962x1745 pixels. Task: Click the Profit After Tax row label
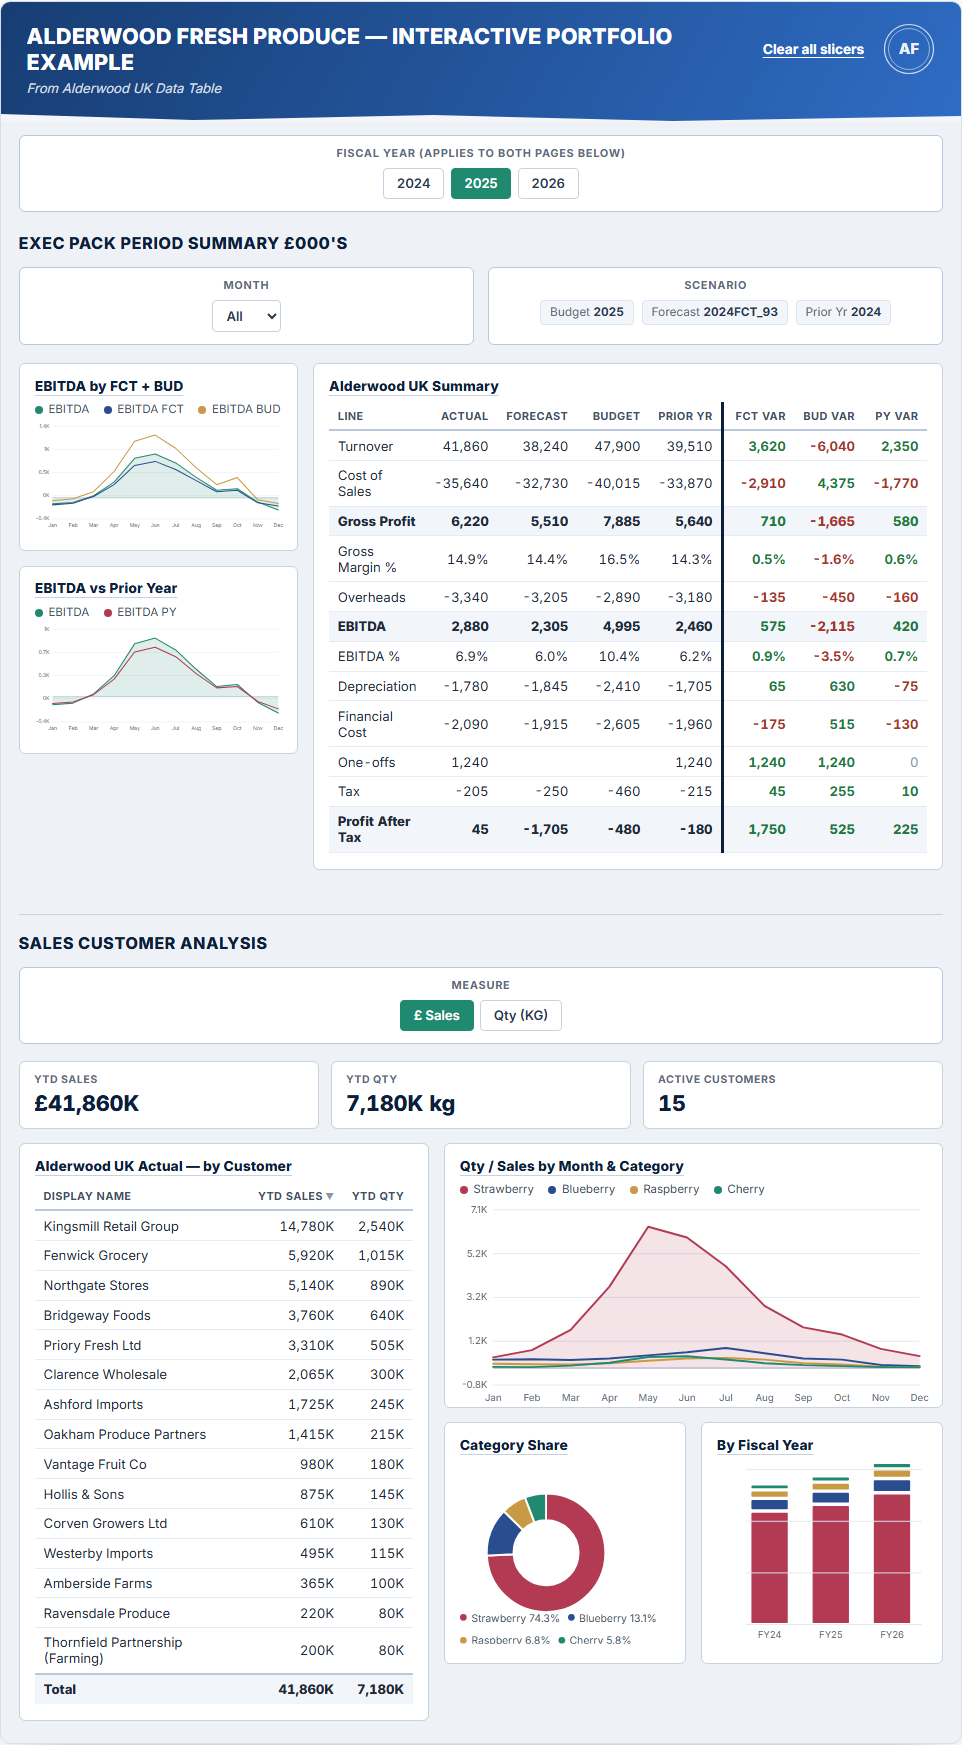(x=374, y=829)
